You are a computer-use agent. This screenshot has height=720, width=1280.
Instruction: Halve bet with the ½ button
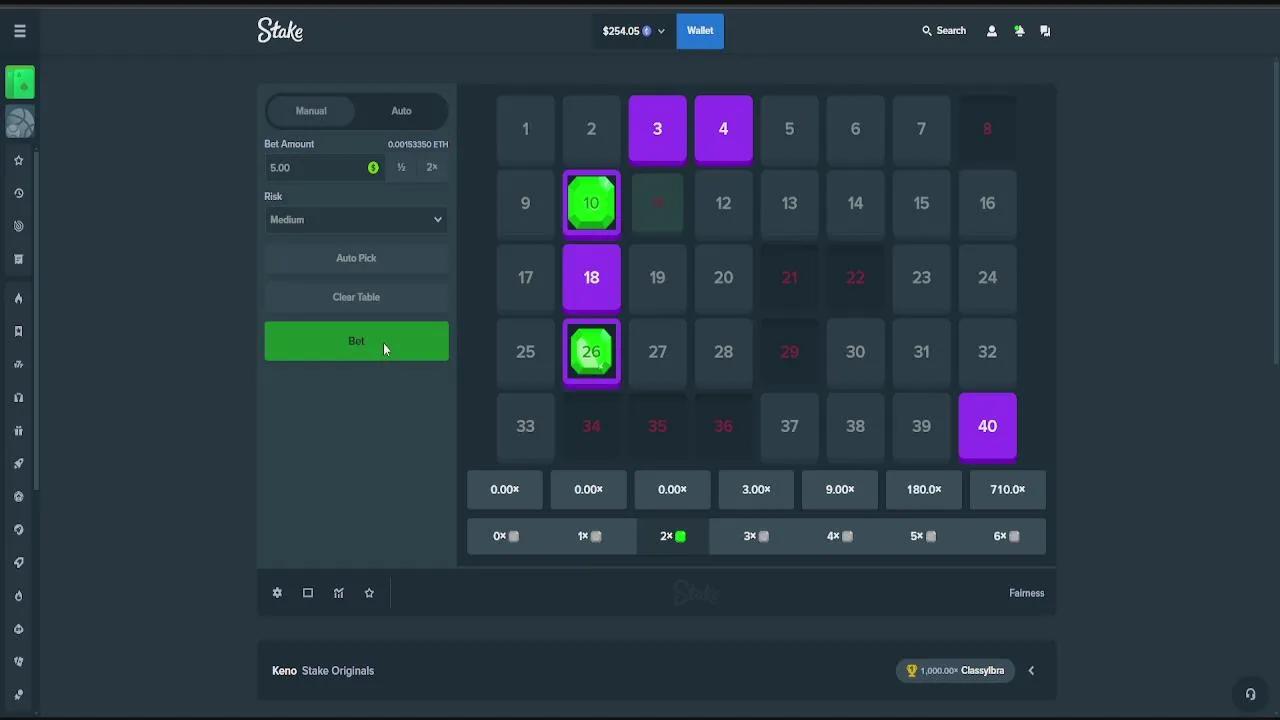(401, 168)
